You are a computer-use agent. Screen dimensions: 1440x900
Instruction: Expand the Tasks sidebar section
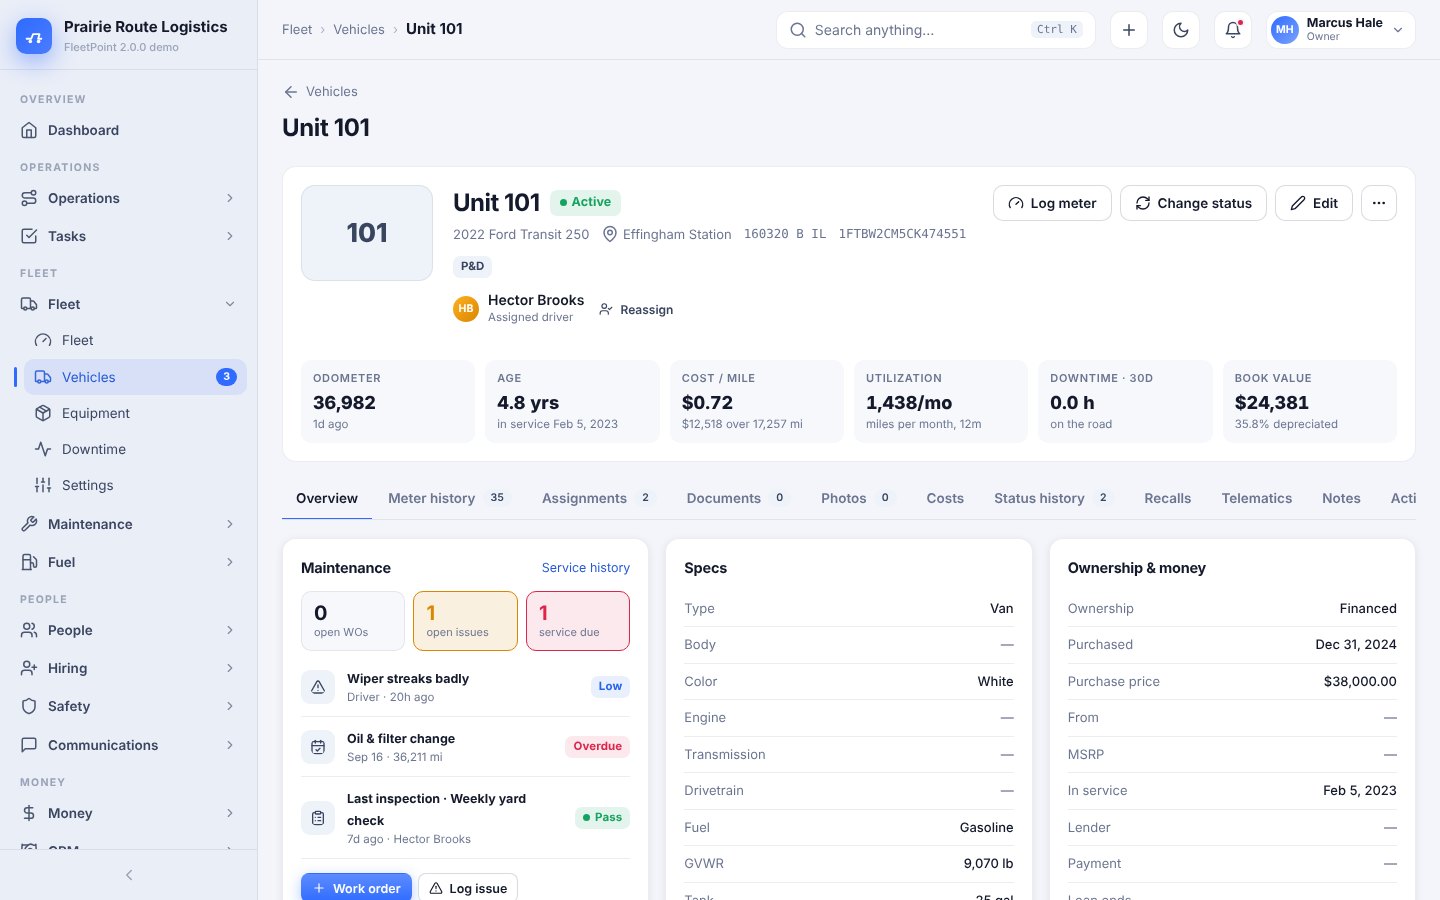click(128, 236)
